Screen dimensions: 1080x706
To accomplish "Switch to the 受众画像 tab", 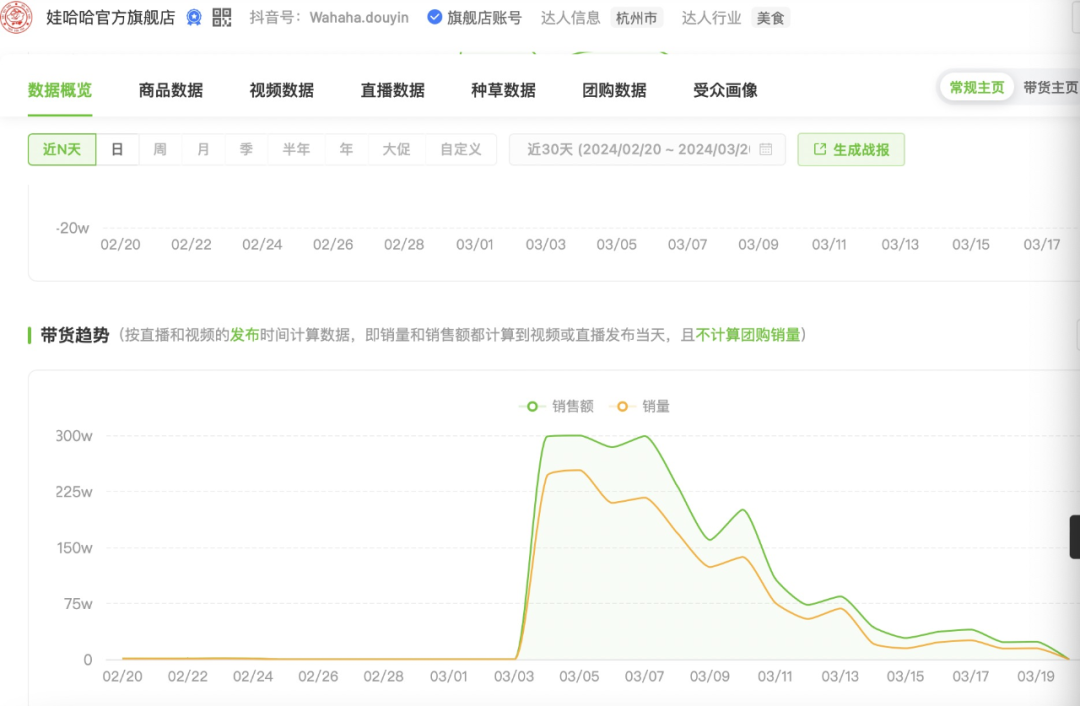I will tap(725, 90).
